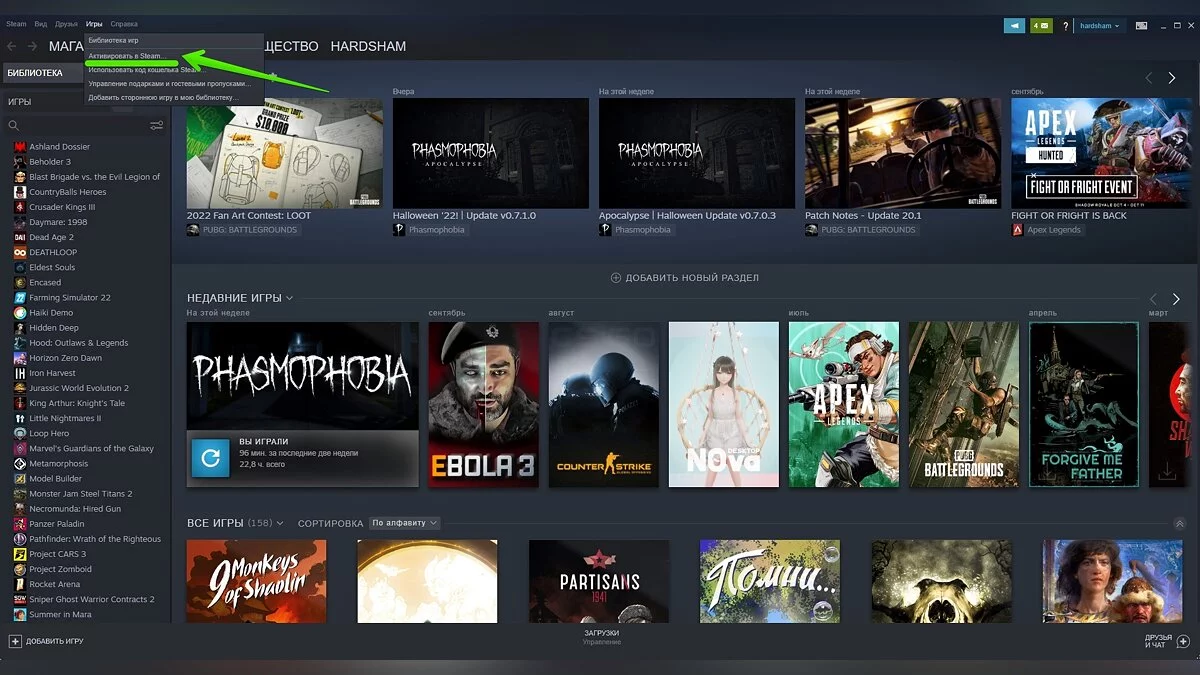Select Активировать в Steam menu entry
Screen dimensions: 1200x675
[x=127, y=56]
